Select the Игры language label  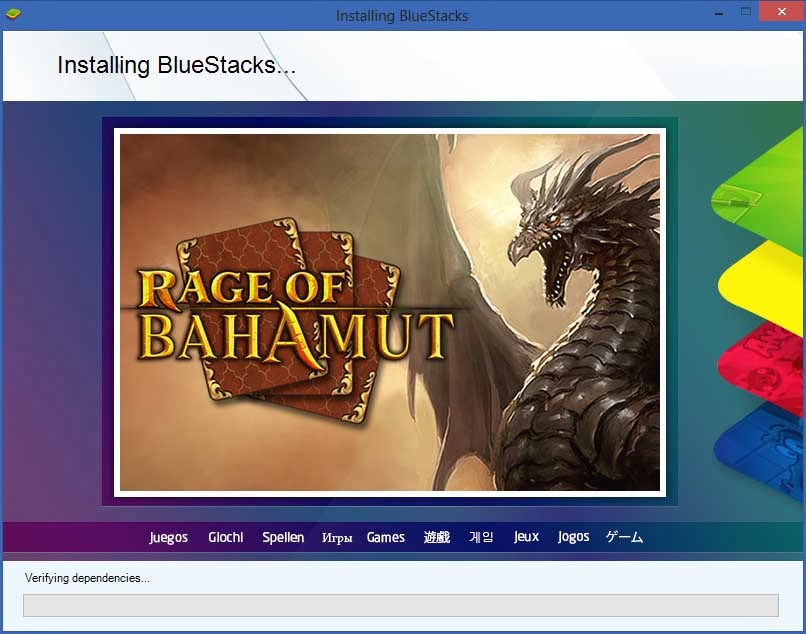coord(337,538)
